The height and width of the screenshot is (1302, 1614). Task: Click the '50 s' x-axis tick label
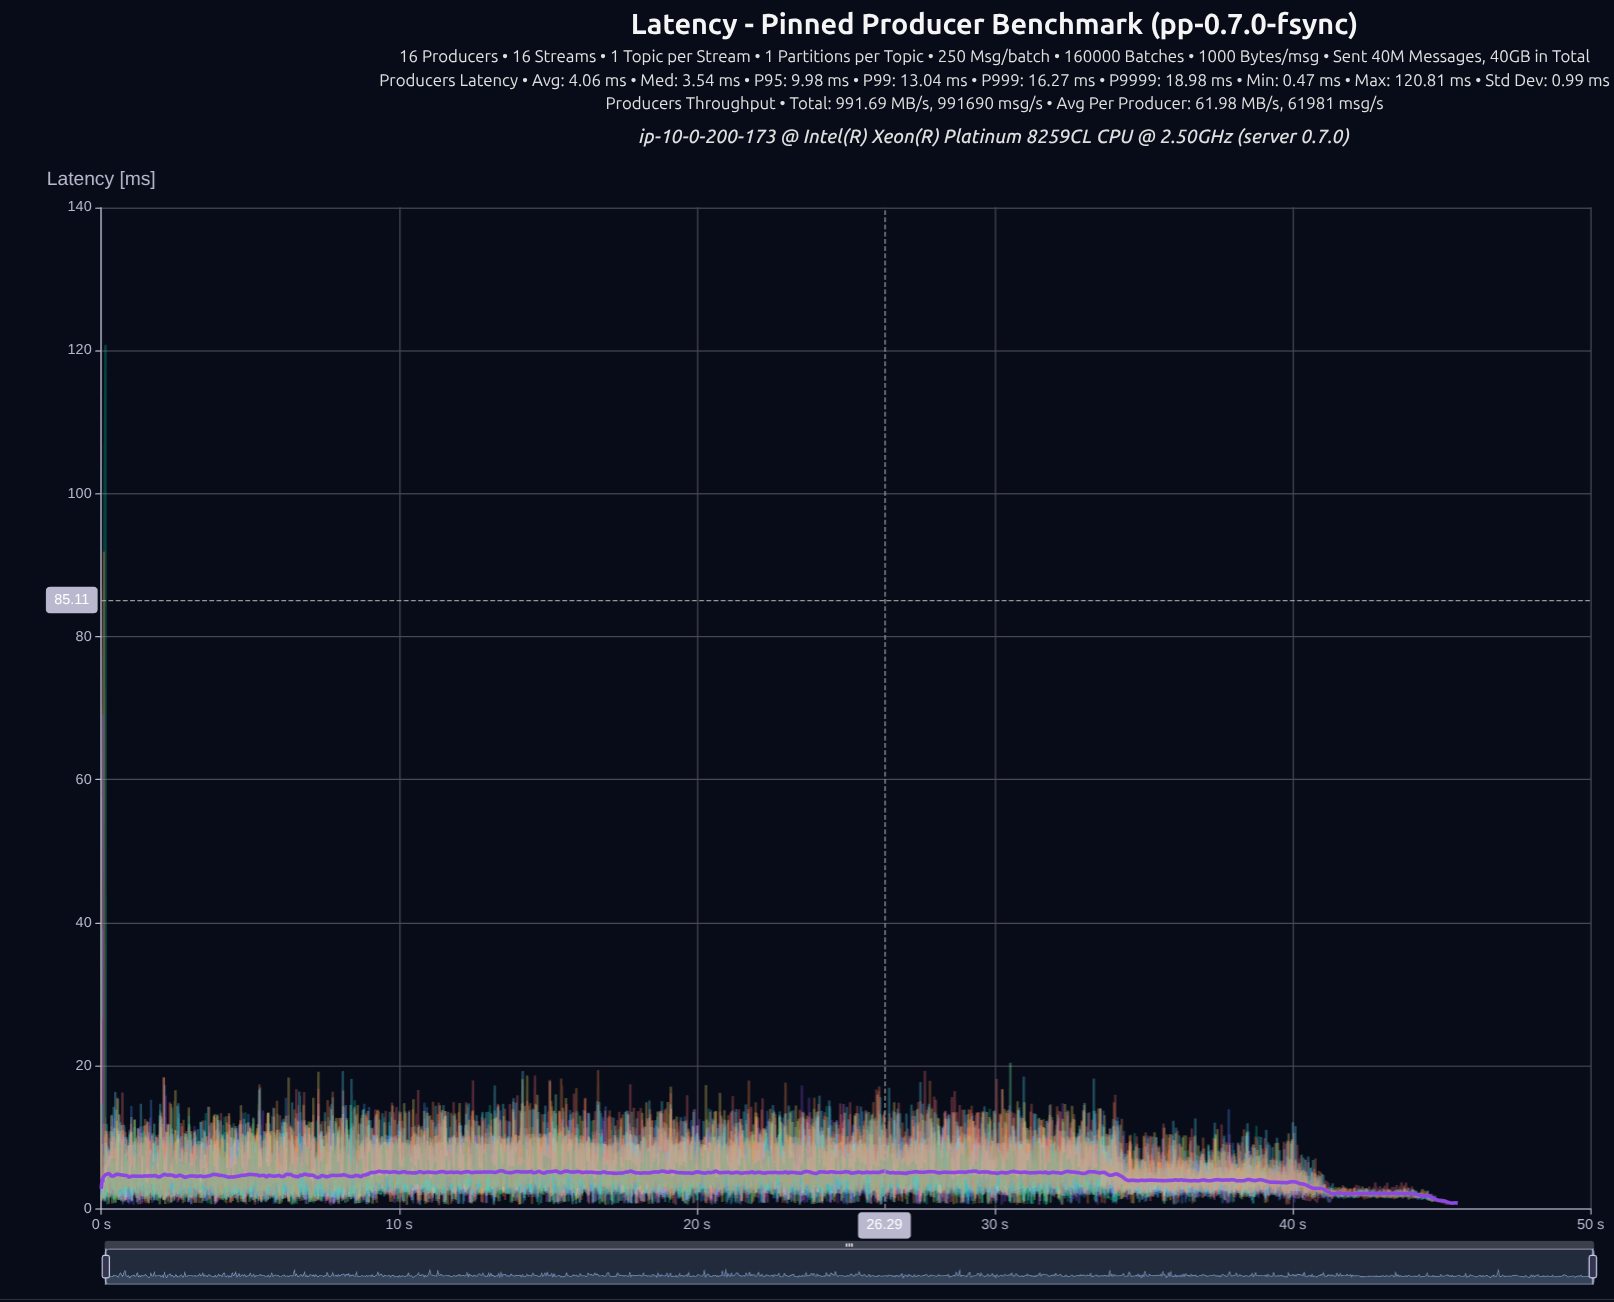tap(1590, 1225)
